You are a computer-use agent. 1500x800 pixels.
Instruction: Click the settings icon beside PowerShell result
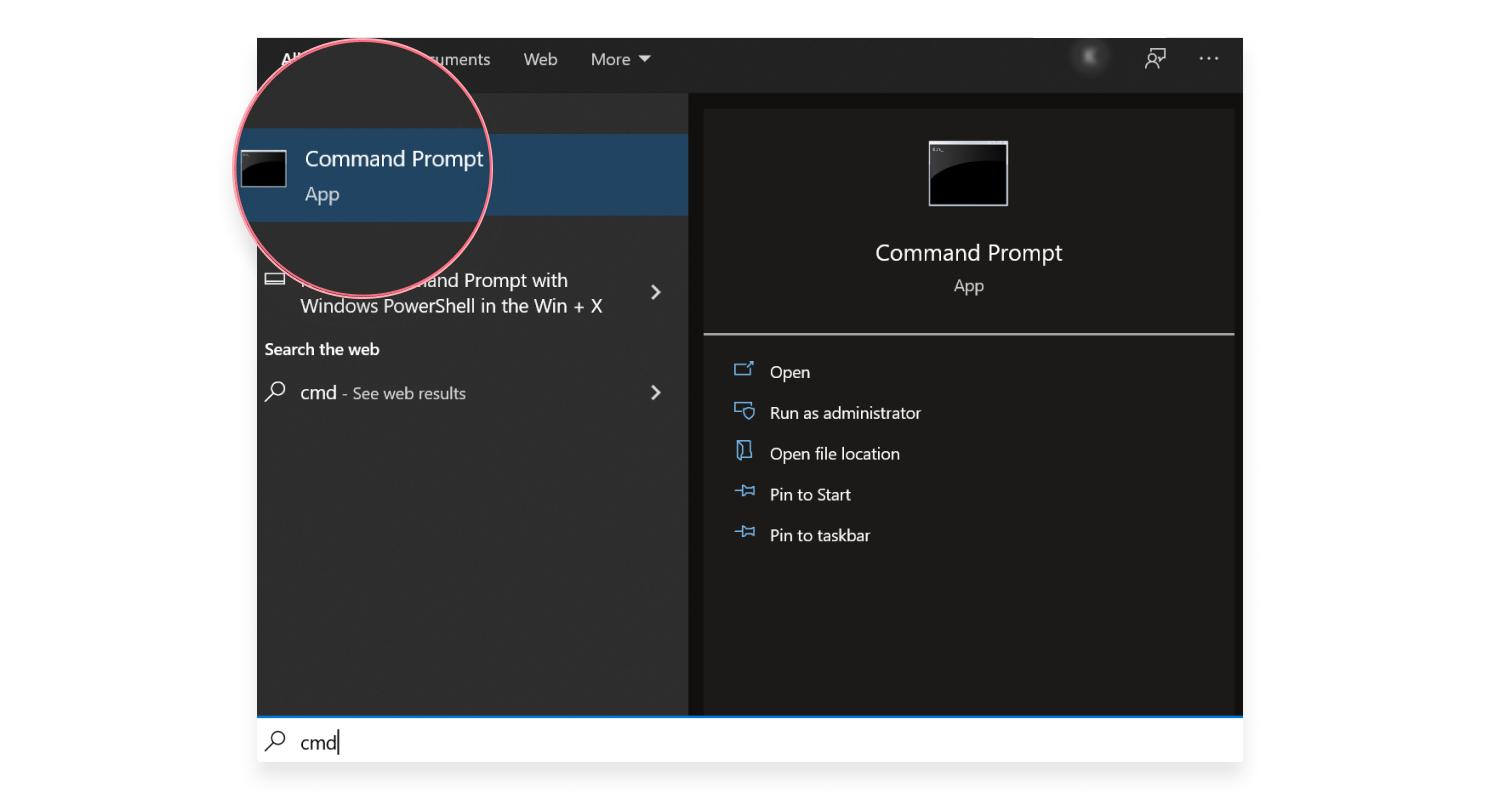[x=274, y=278]
